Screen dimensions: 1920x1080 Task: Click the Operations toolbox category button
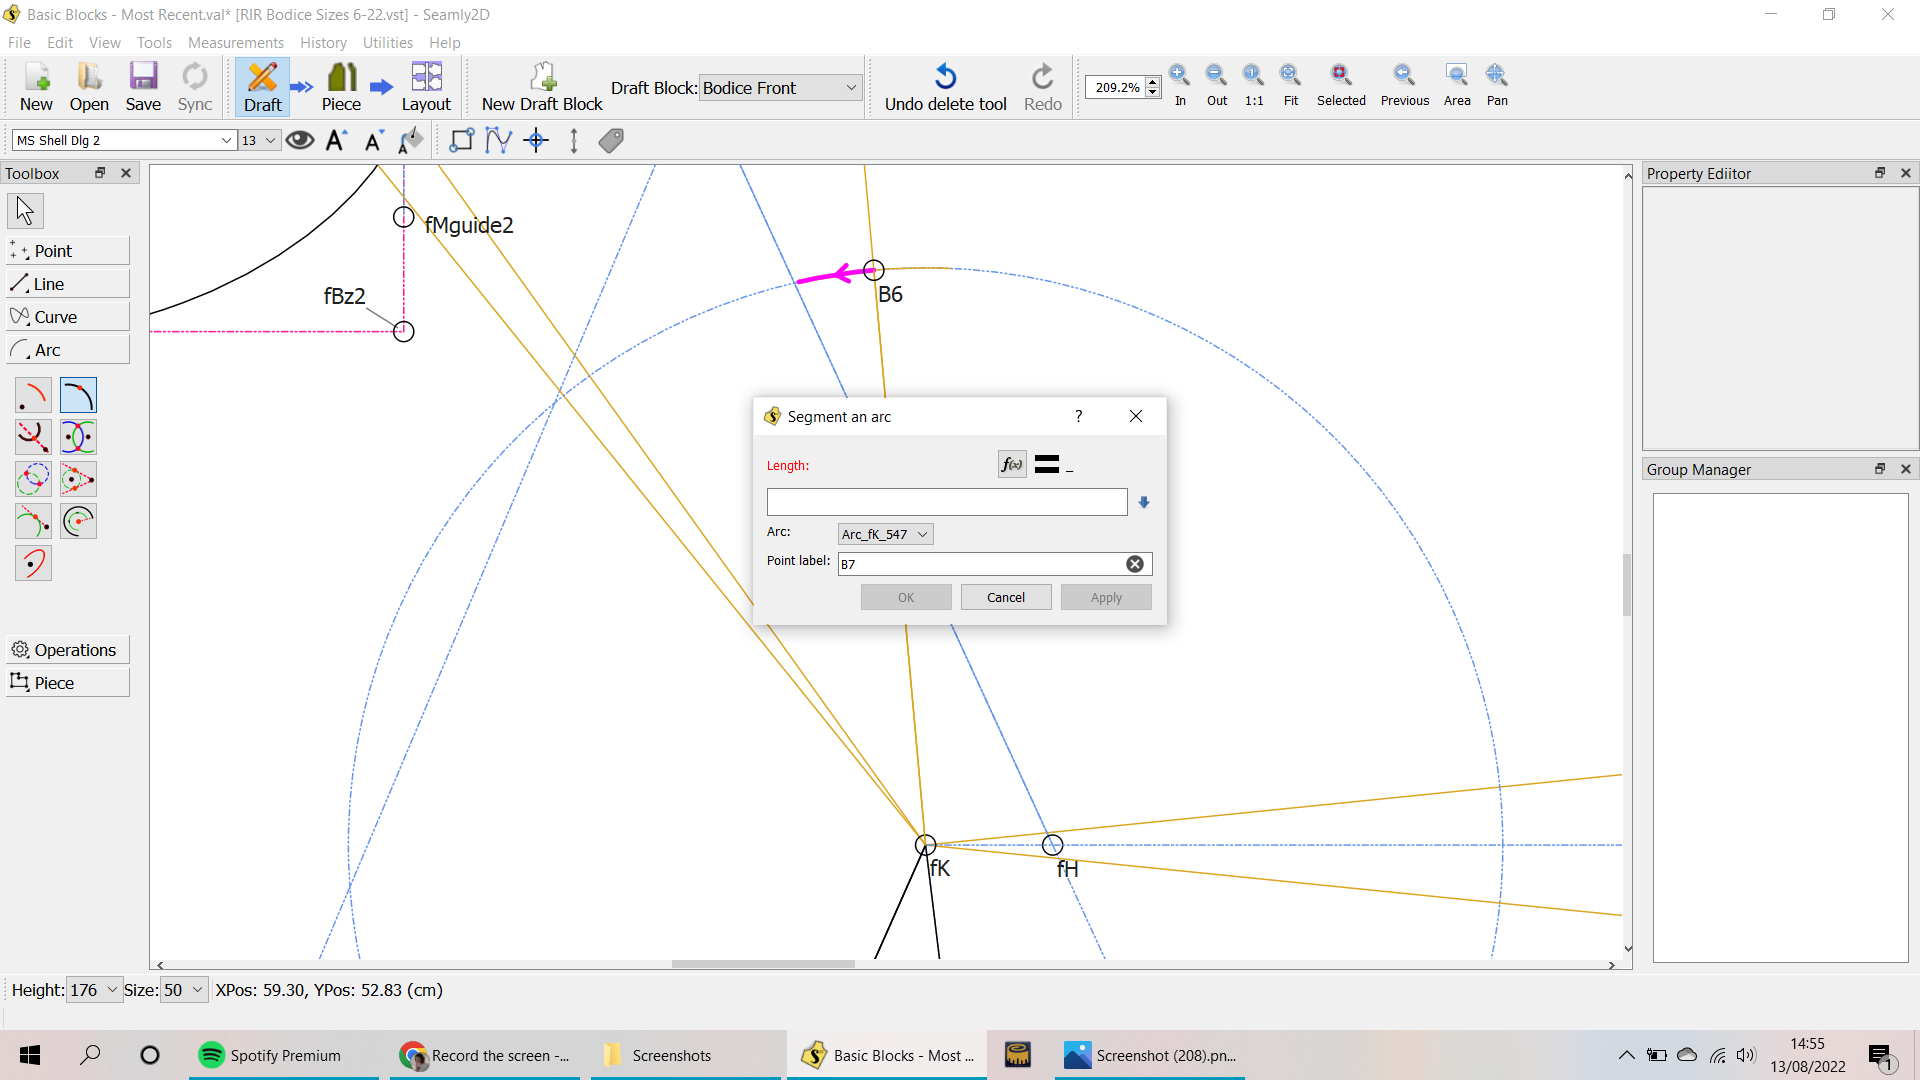(67, 650)
